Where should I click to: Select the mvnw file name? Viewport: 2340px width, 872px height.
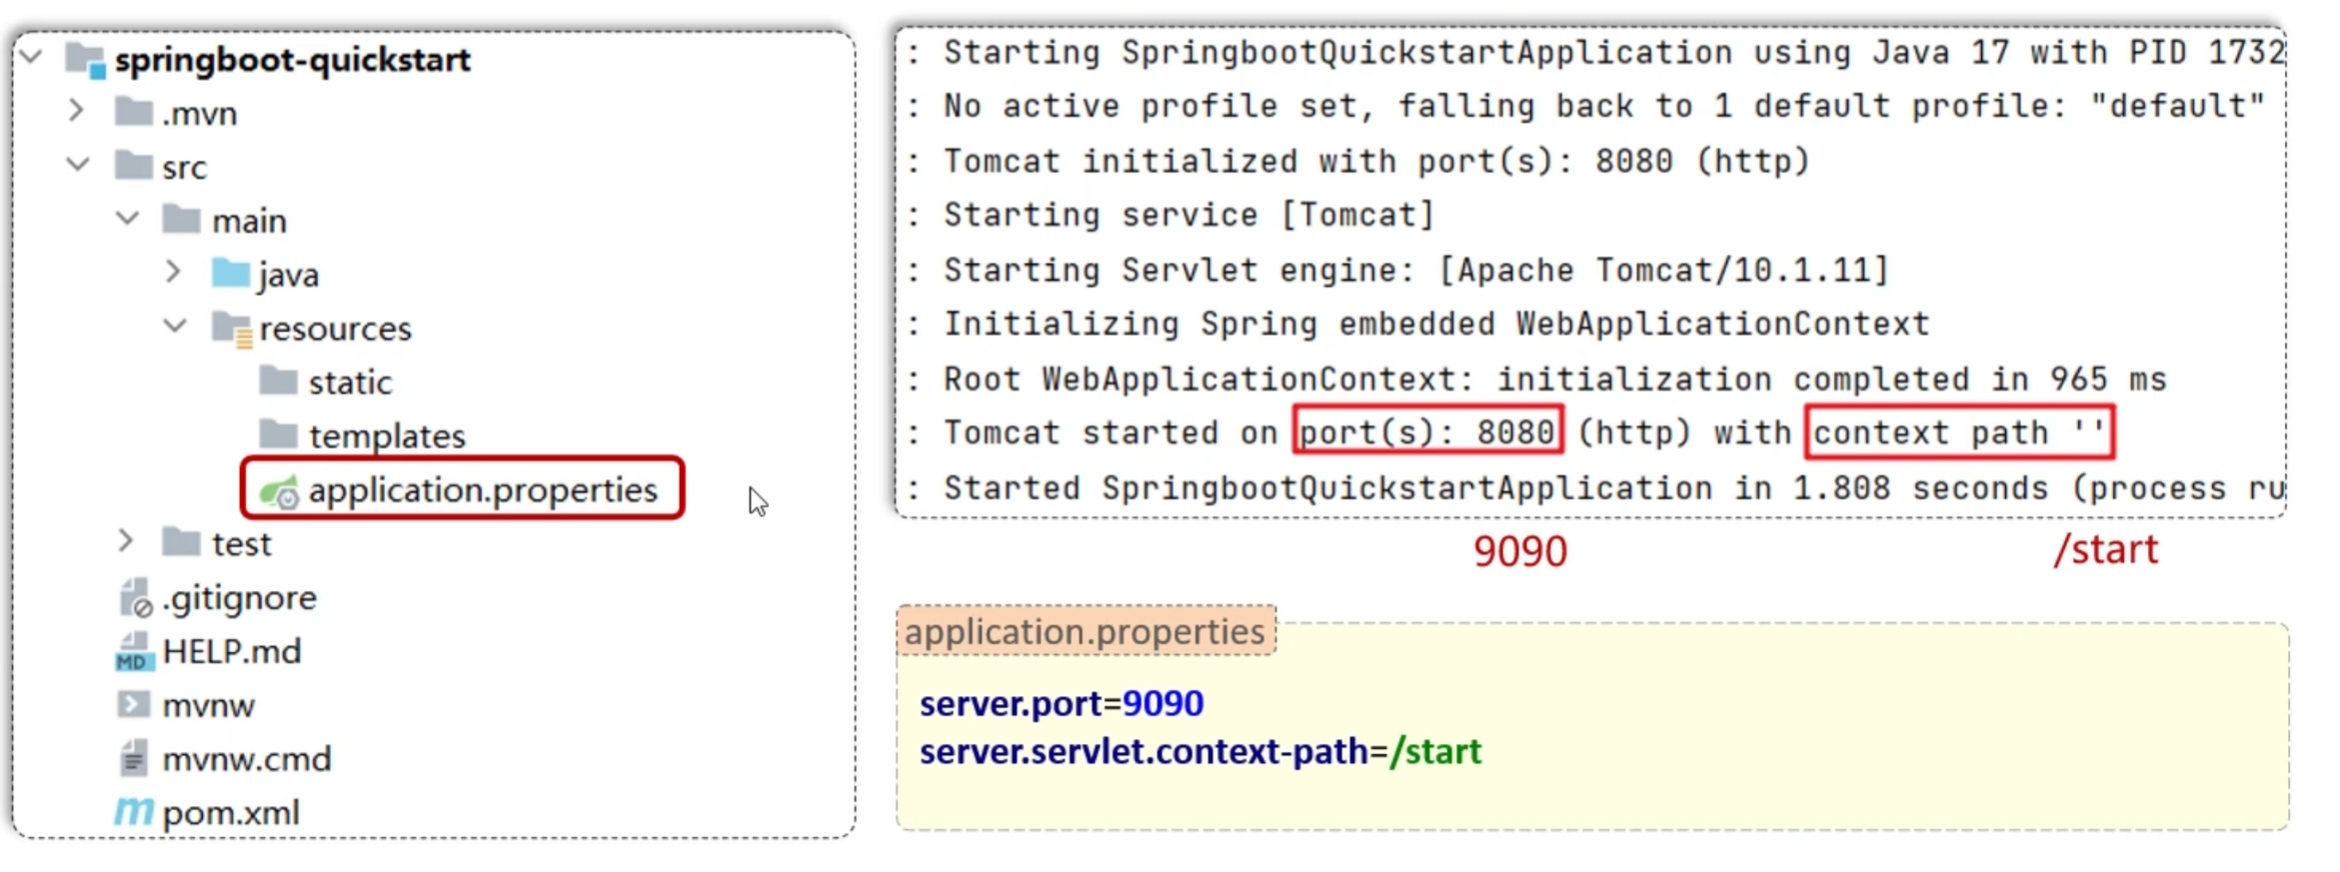pyautogui.click(x=209, y=706)
